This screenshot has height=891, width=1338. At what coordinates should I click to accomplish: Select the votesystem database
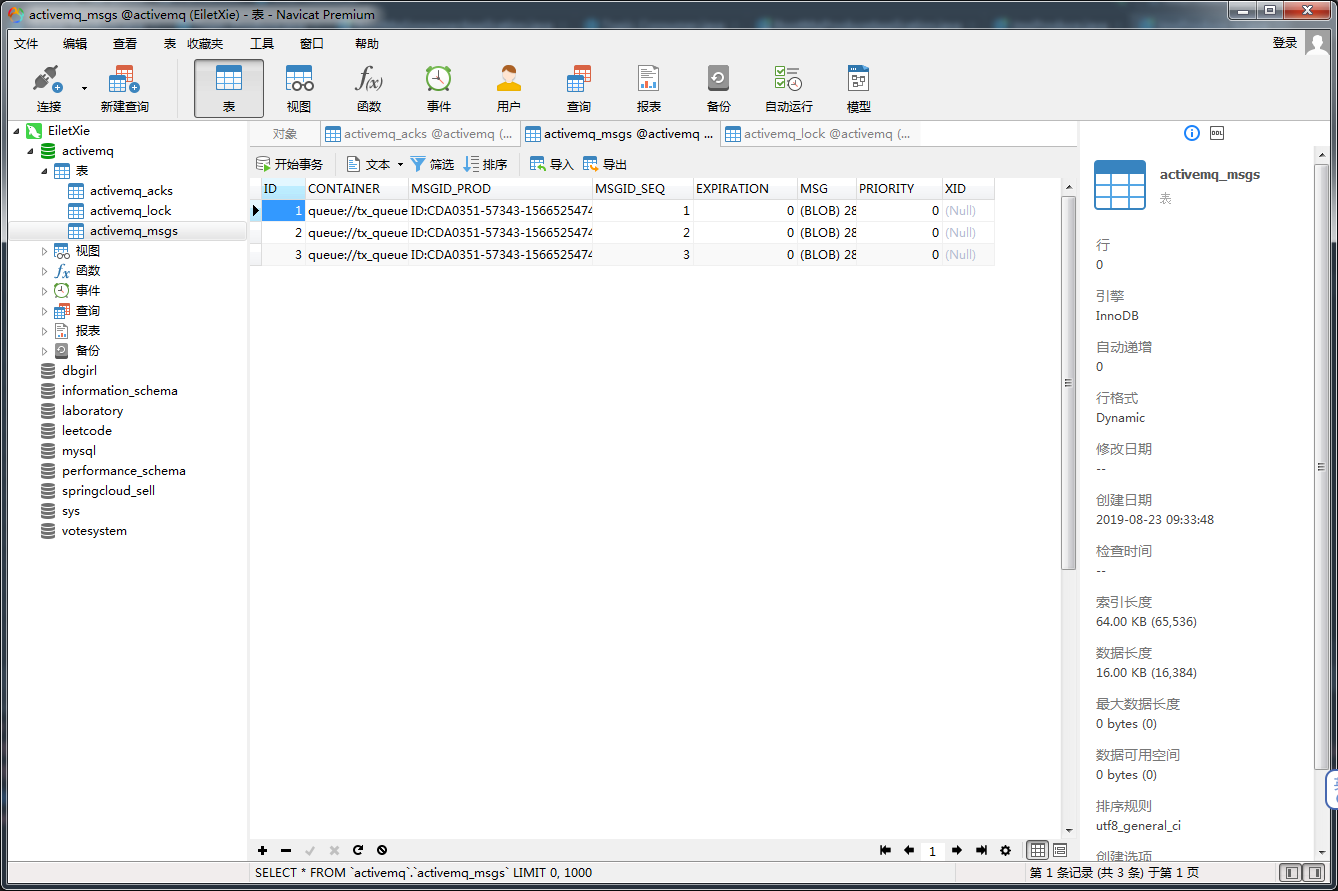tap(94, 531)
